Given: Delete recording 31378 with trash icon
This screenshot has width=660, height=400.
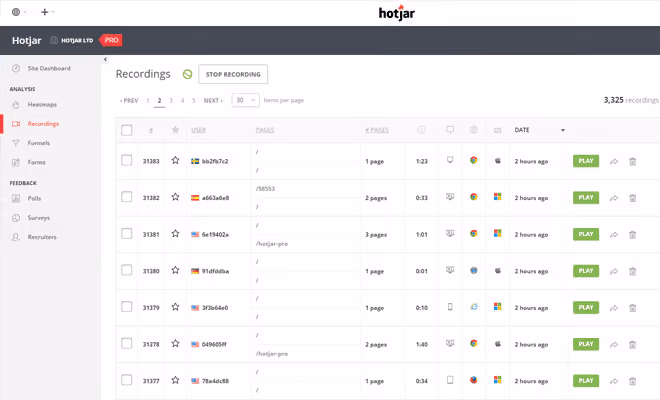Looking at the screenshot, I should point(632,344).
